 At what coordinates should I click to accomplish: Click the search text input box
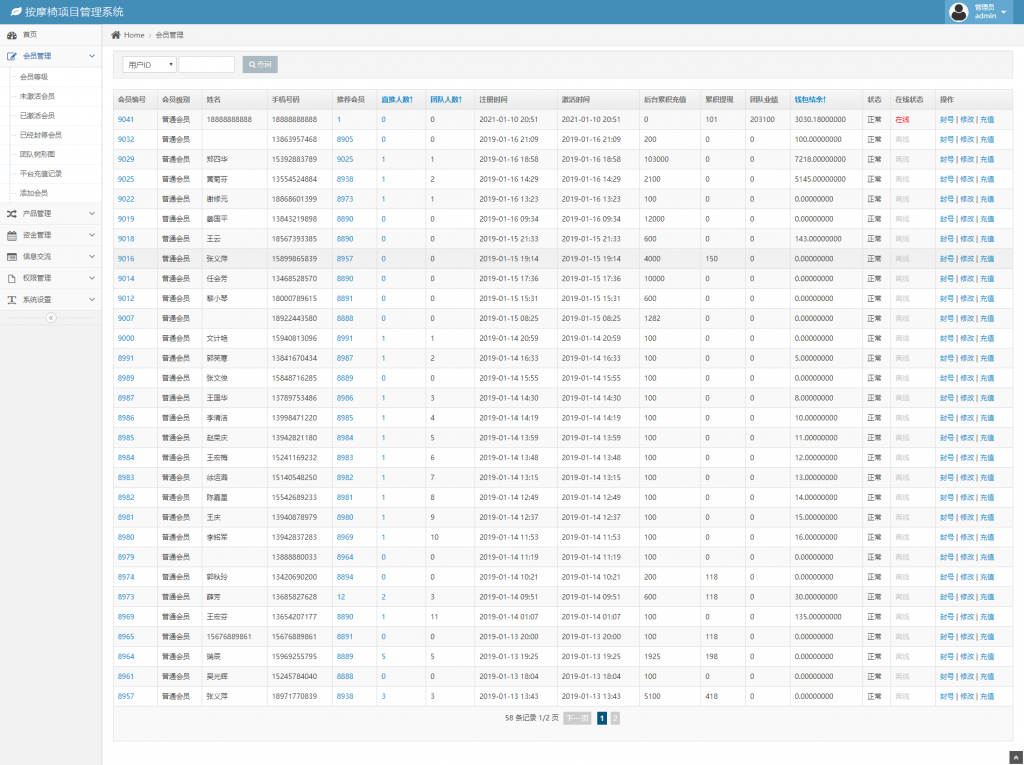(206, 65)
